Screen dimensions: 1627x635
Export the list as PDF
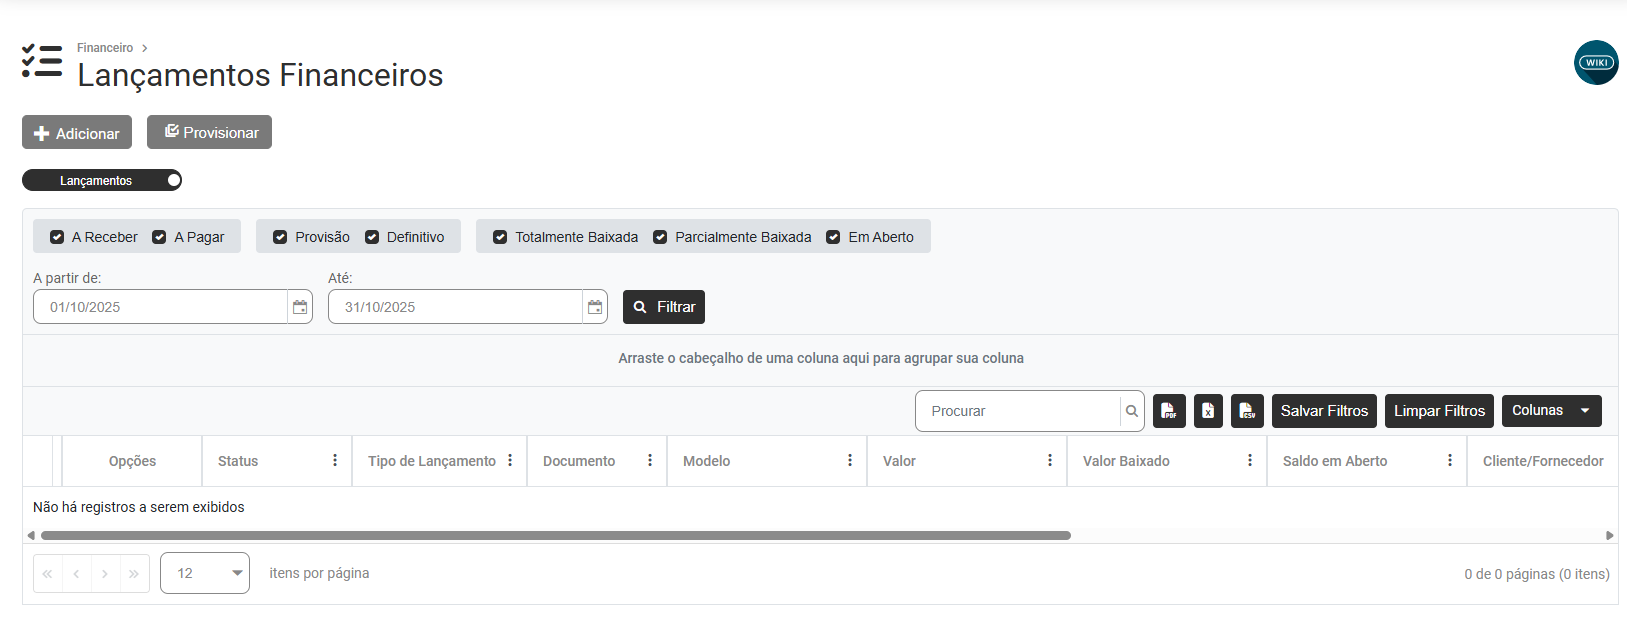(1169, 411)
